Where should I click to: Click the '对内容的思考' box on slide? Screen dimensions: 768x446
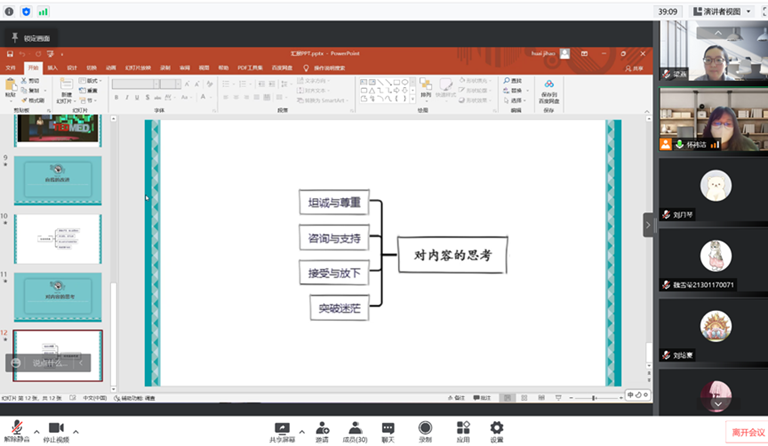coord(452,255)
